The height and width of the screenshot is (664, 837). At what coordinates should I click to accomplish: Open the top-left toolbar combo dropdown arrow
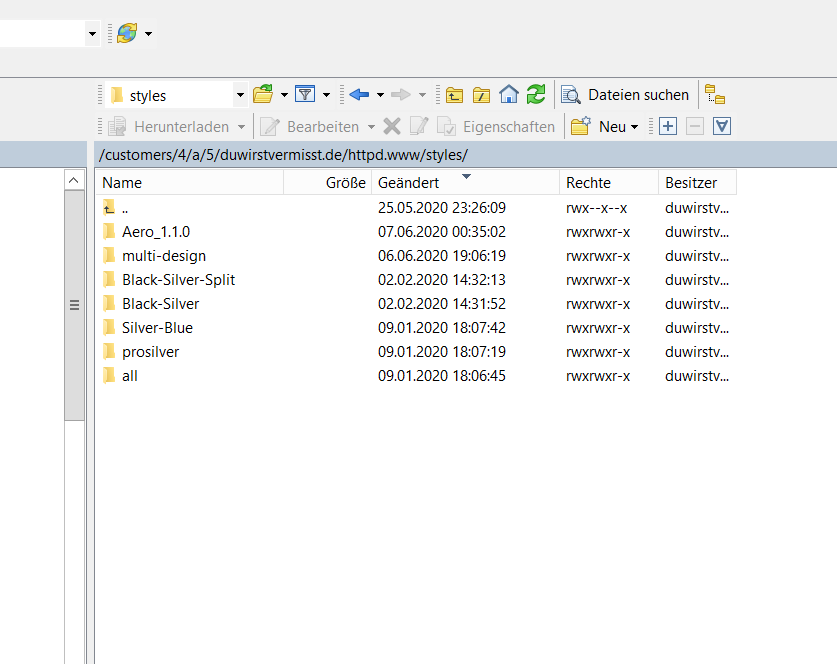pos(92,34)
